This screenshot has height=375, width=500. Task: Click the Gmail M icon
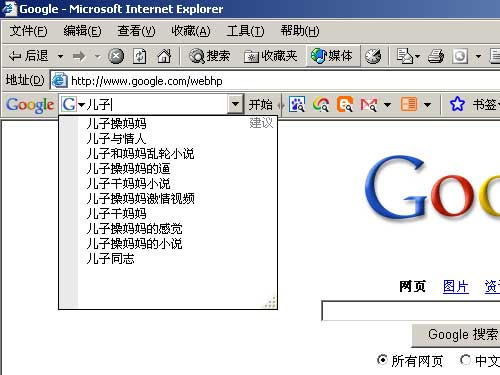point(369,105)
